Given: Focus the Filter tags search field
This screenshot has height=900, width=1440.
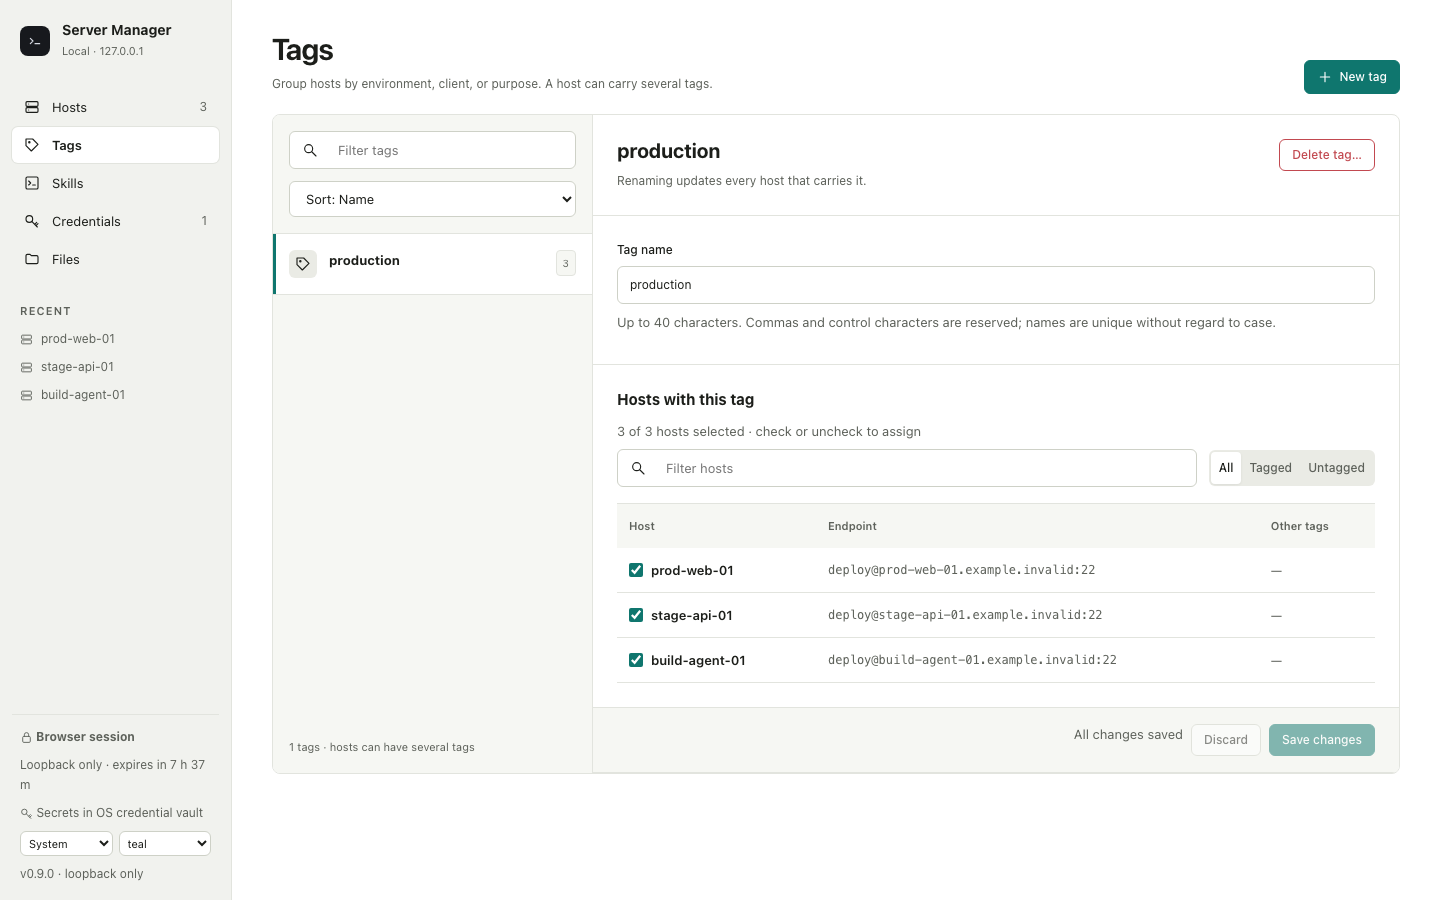Looking at the screenshot, I should [x=432, y=150].
